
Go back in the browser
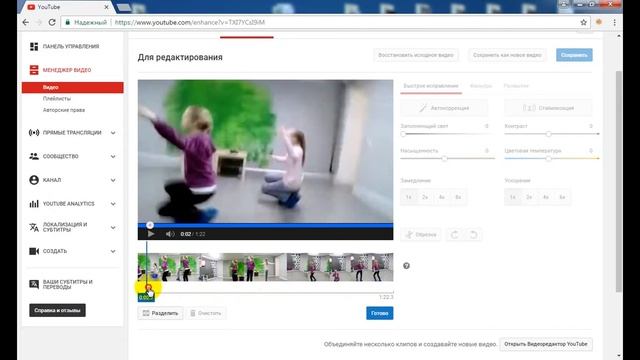26,22
